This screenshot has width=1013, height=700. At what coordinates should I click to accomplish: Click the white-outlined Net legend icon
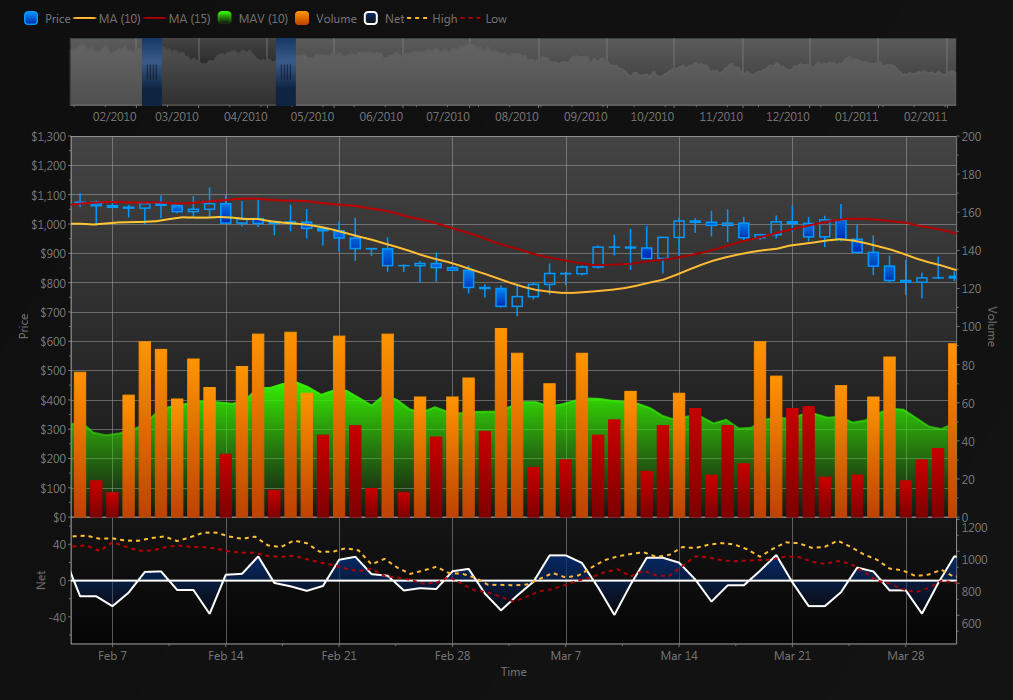point(371,19)
